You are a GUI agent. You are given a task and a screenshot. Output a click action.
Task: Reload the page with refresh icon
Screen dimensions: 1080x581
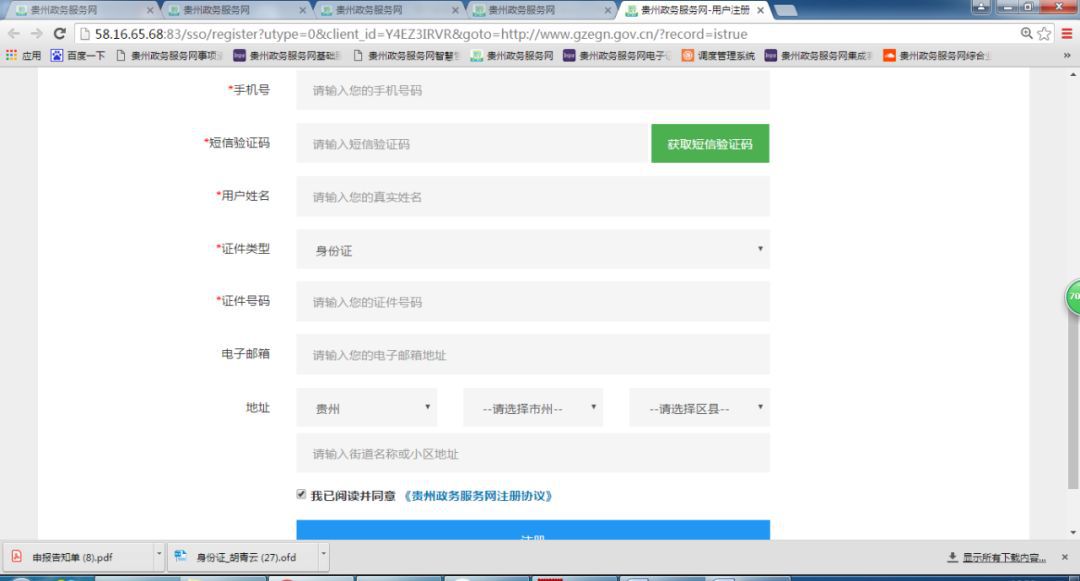click(60, 34)
